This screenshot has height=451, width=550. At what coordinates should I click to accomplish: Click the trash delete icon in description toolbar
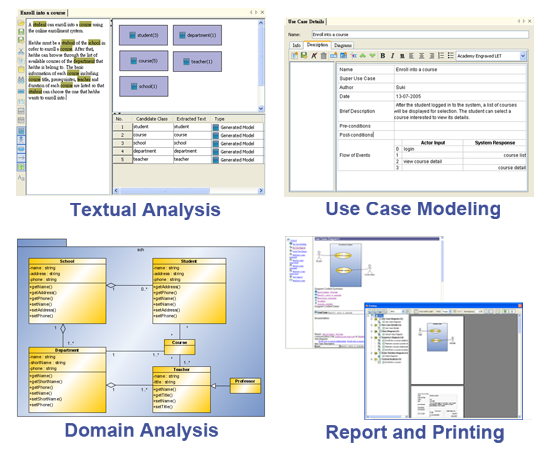point(323,55)
